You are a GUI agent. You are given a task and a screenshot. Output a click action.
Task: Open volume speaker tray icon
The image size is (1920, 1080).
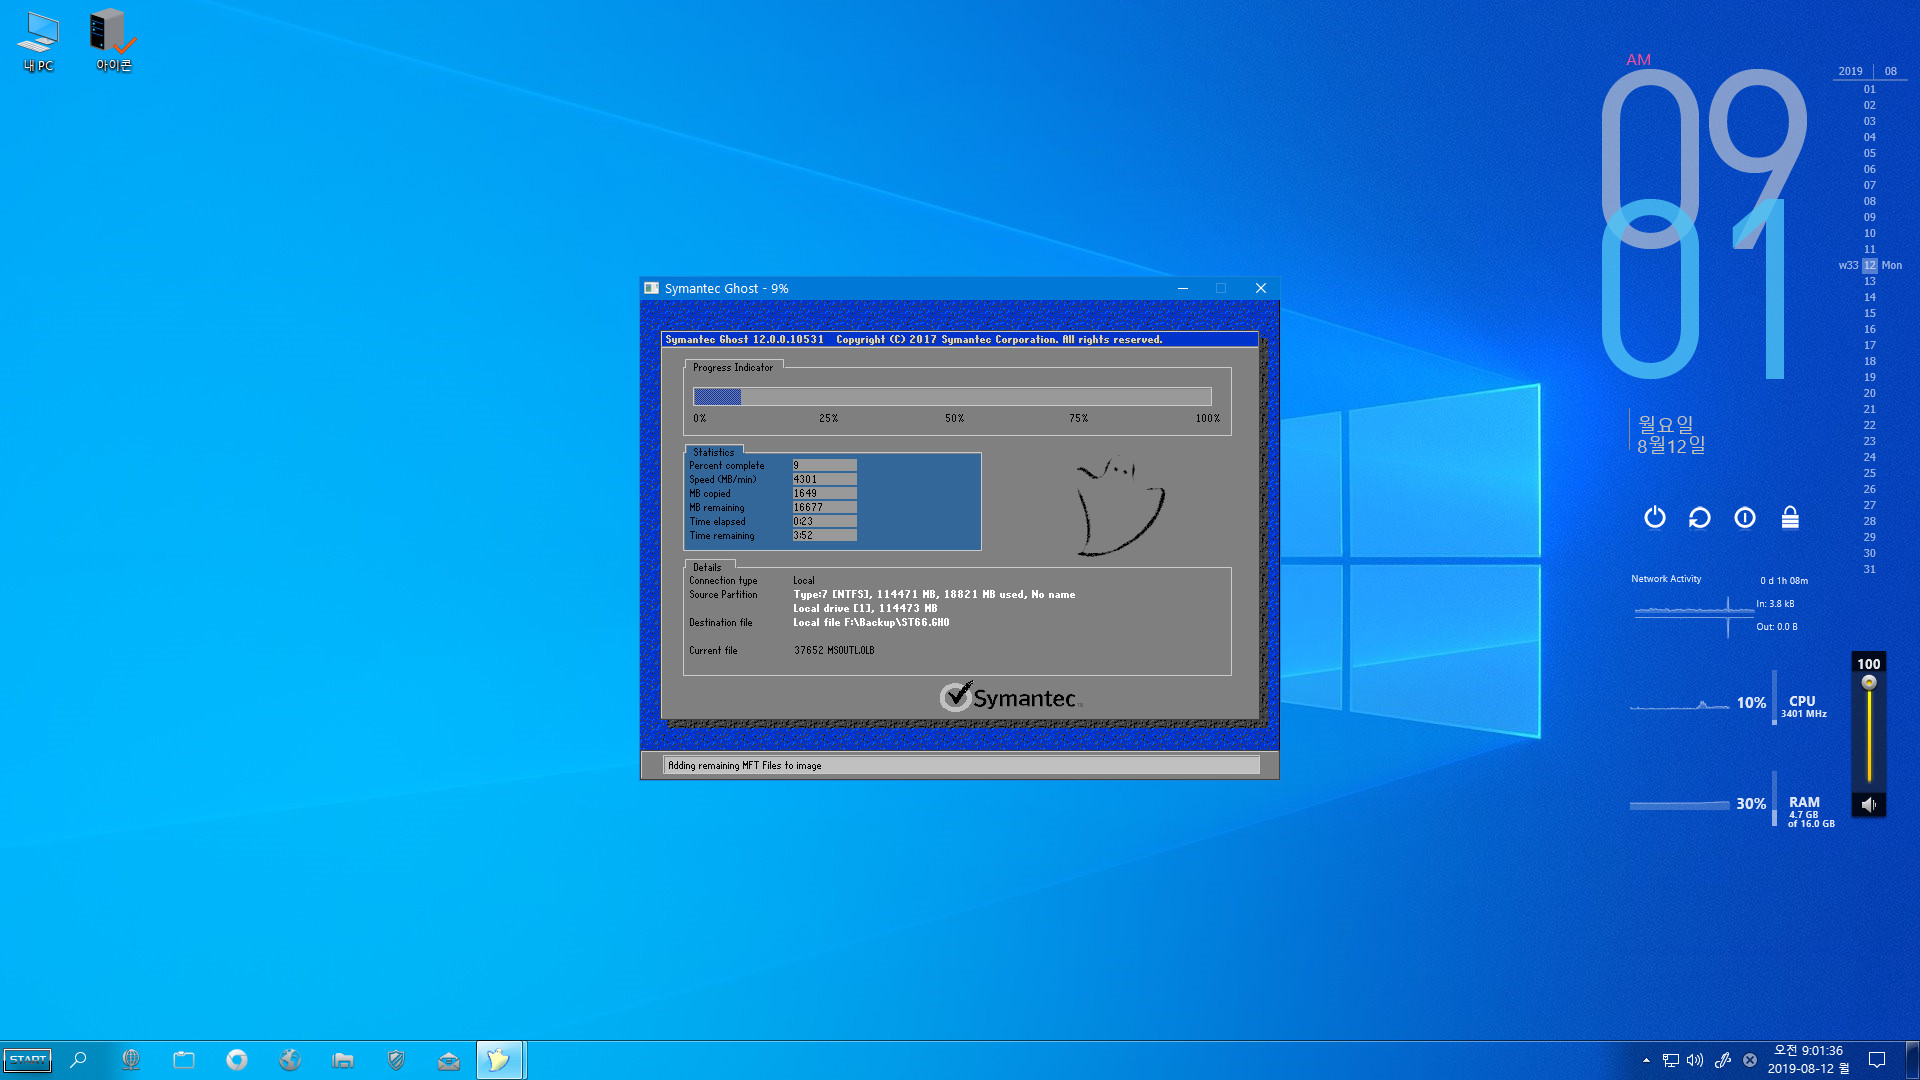pyautogui.click(x=1695, y=1060)
